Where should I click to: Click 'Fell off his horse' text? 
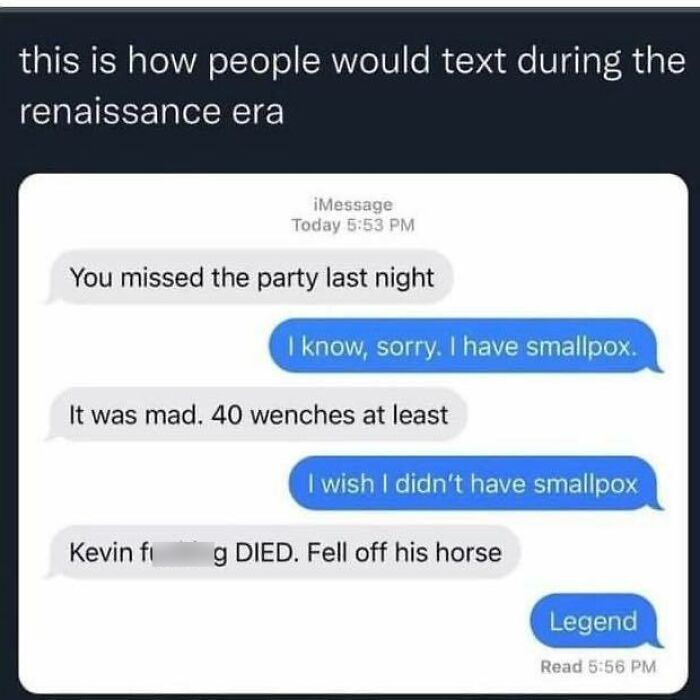click(404, 553)
